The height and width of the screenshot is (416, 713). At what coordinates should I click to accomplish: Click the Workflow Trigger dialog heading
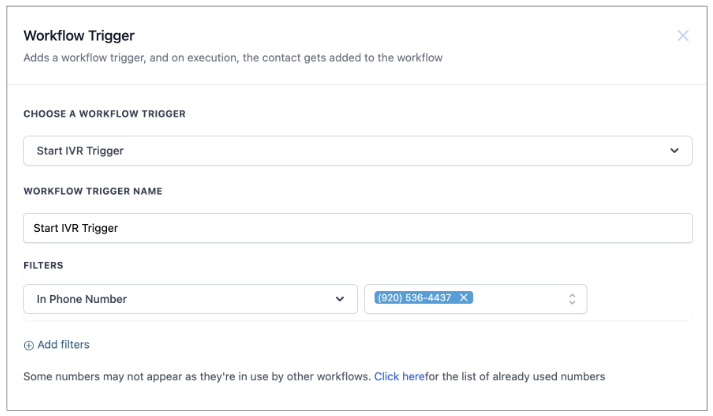point(79,36)
